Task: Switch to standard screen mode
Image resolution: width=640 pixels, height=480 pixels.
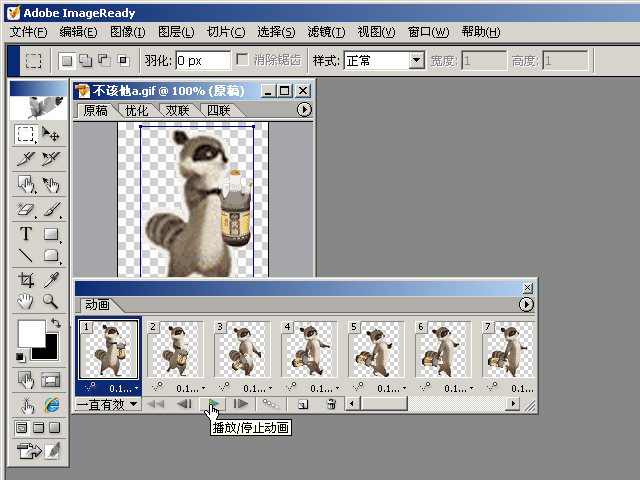Action: coord(22,428)
